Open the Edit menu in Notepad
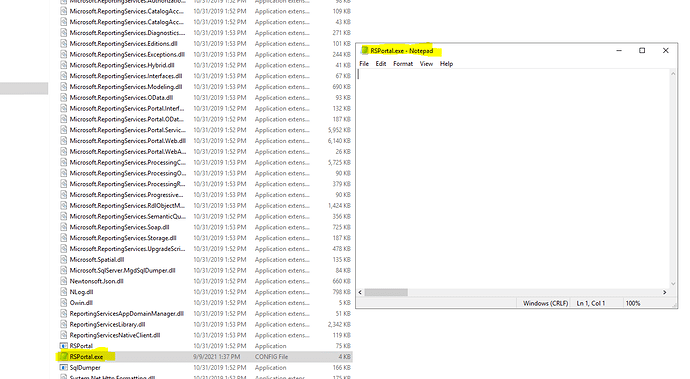Screen dimensions: 690x379 pyautogui.click(x=381, y=64)
